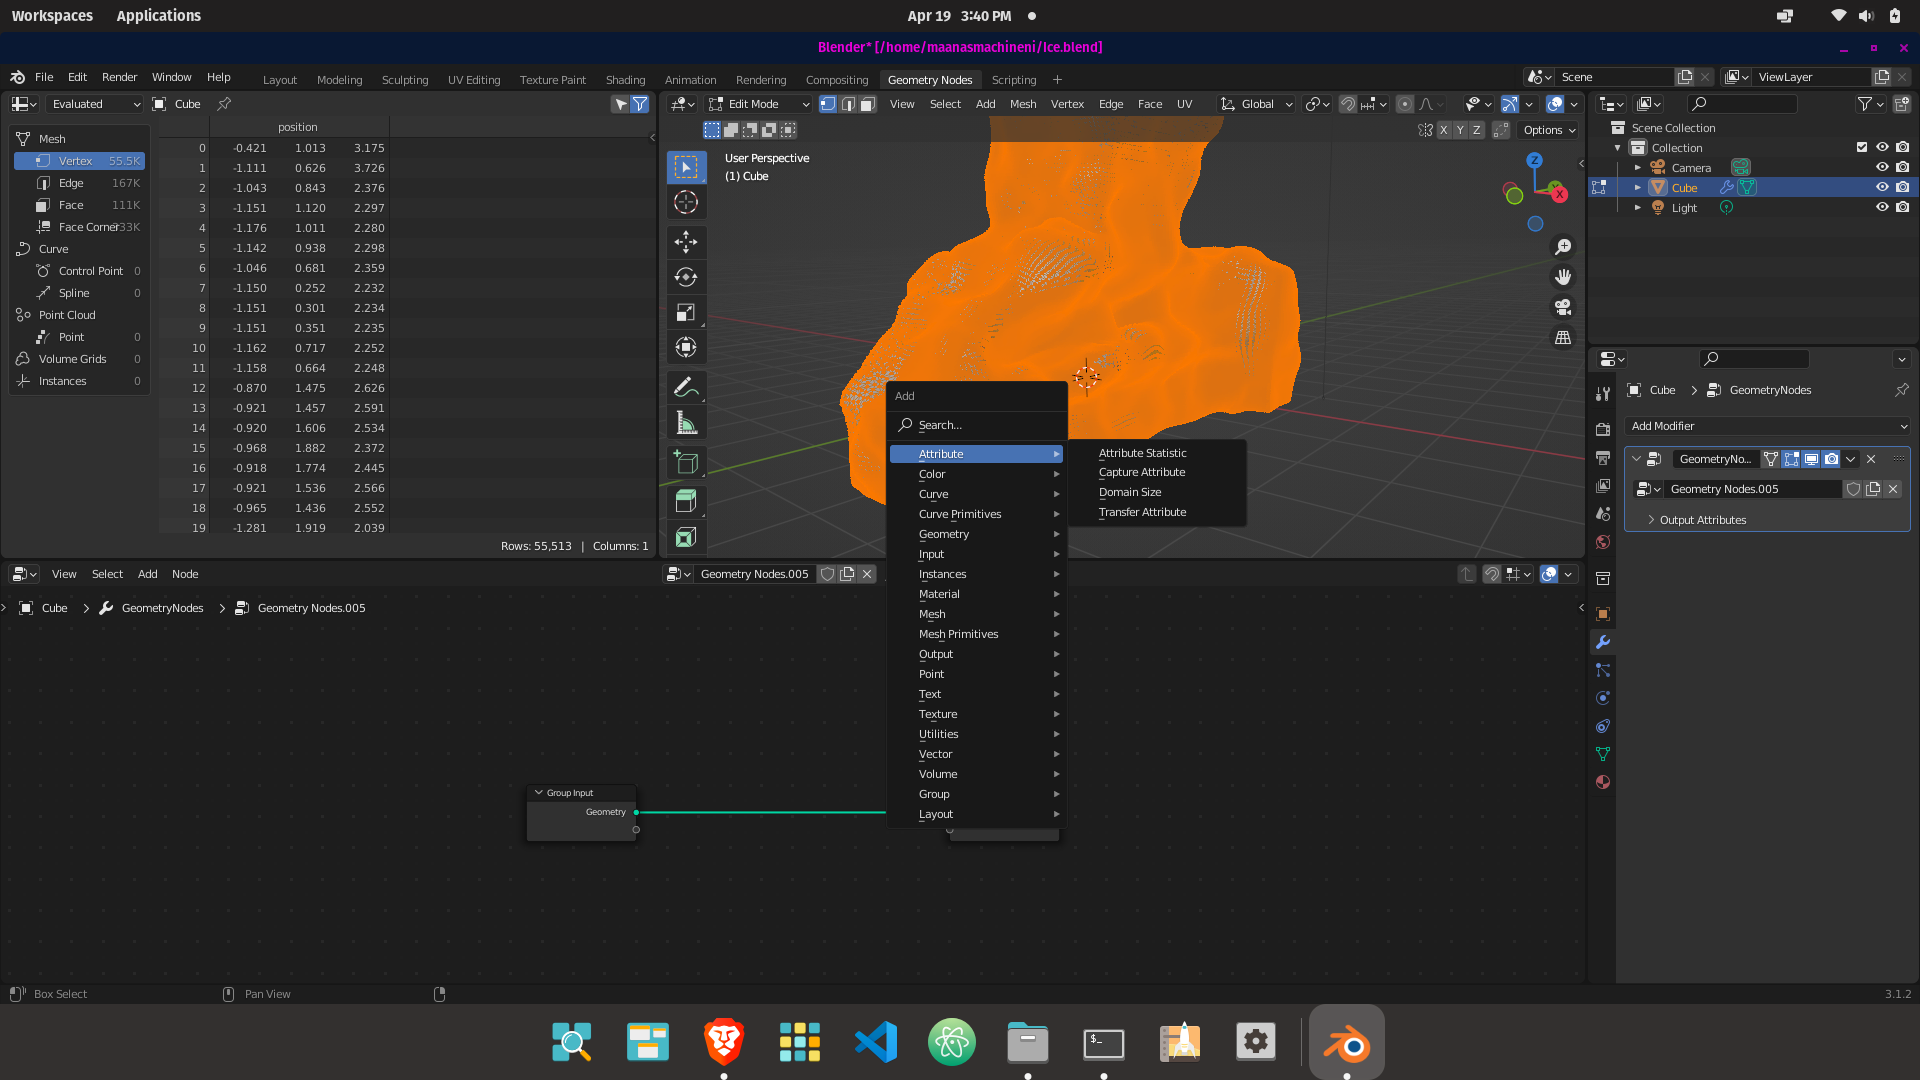Collapse the GeometryNodes modifier panel
This screenshot has width=1920, height=1080.
point(1637,459)
